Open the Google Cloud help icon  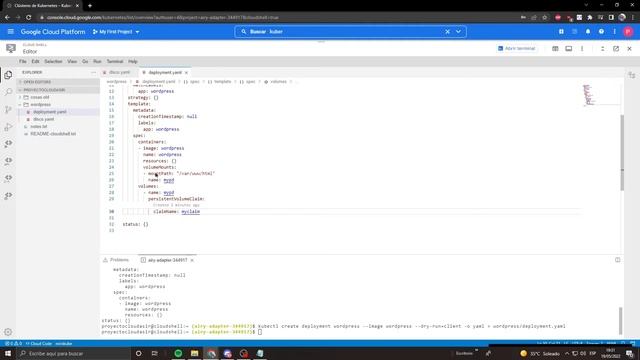(x=601, y=31)
